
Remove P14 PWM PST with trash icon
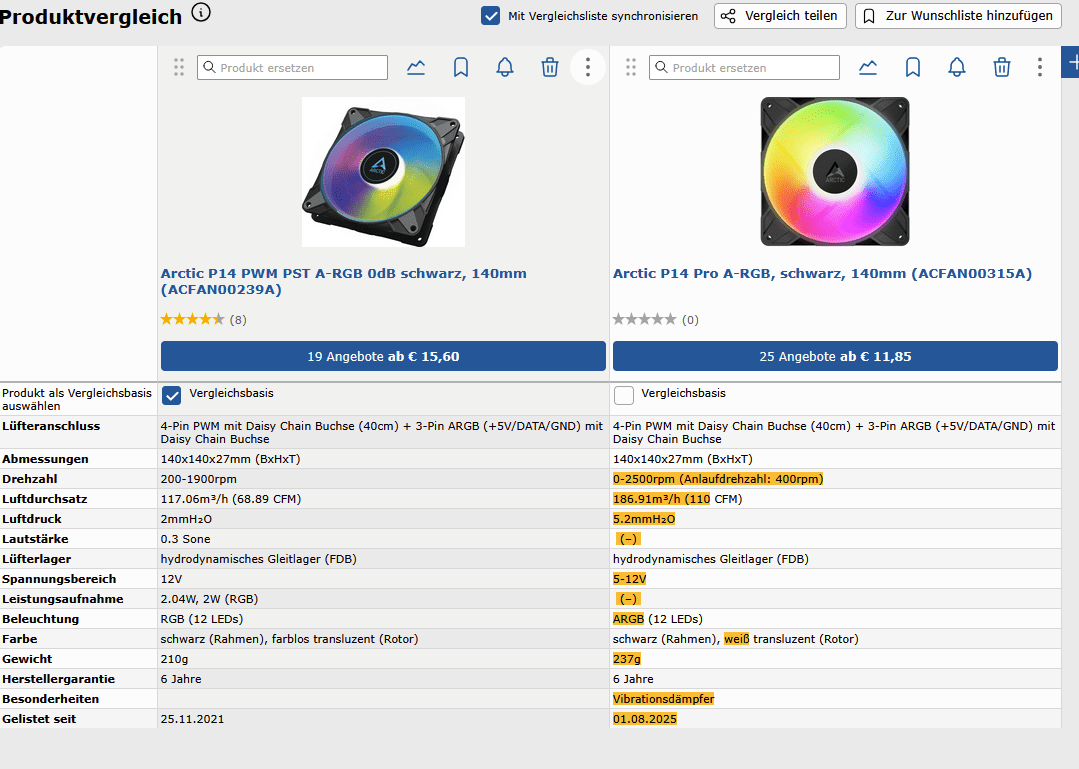(x=550, y=67)
